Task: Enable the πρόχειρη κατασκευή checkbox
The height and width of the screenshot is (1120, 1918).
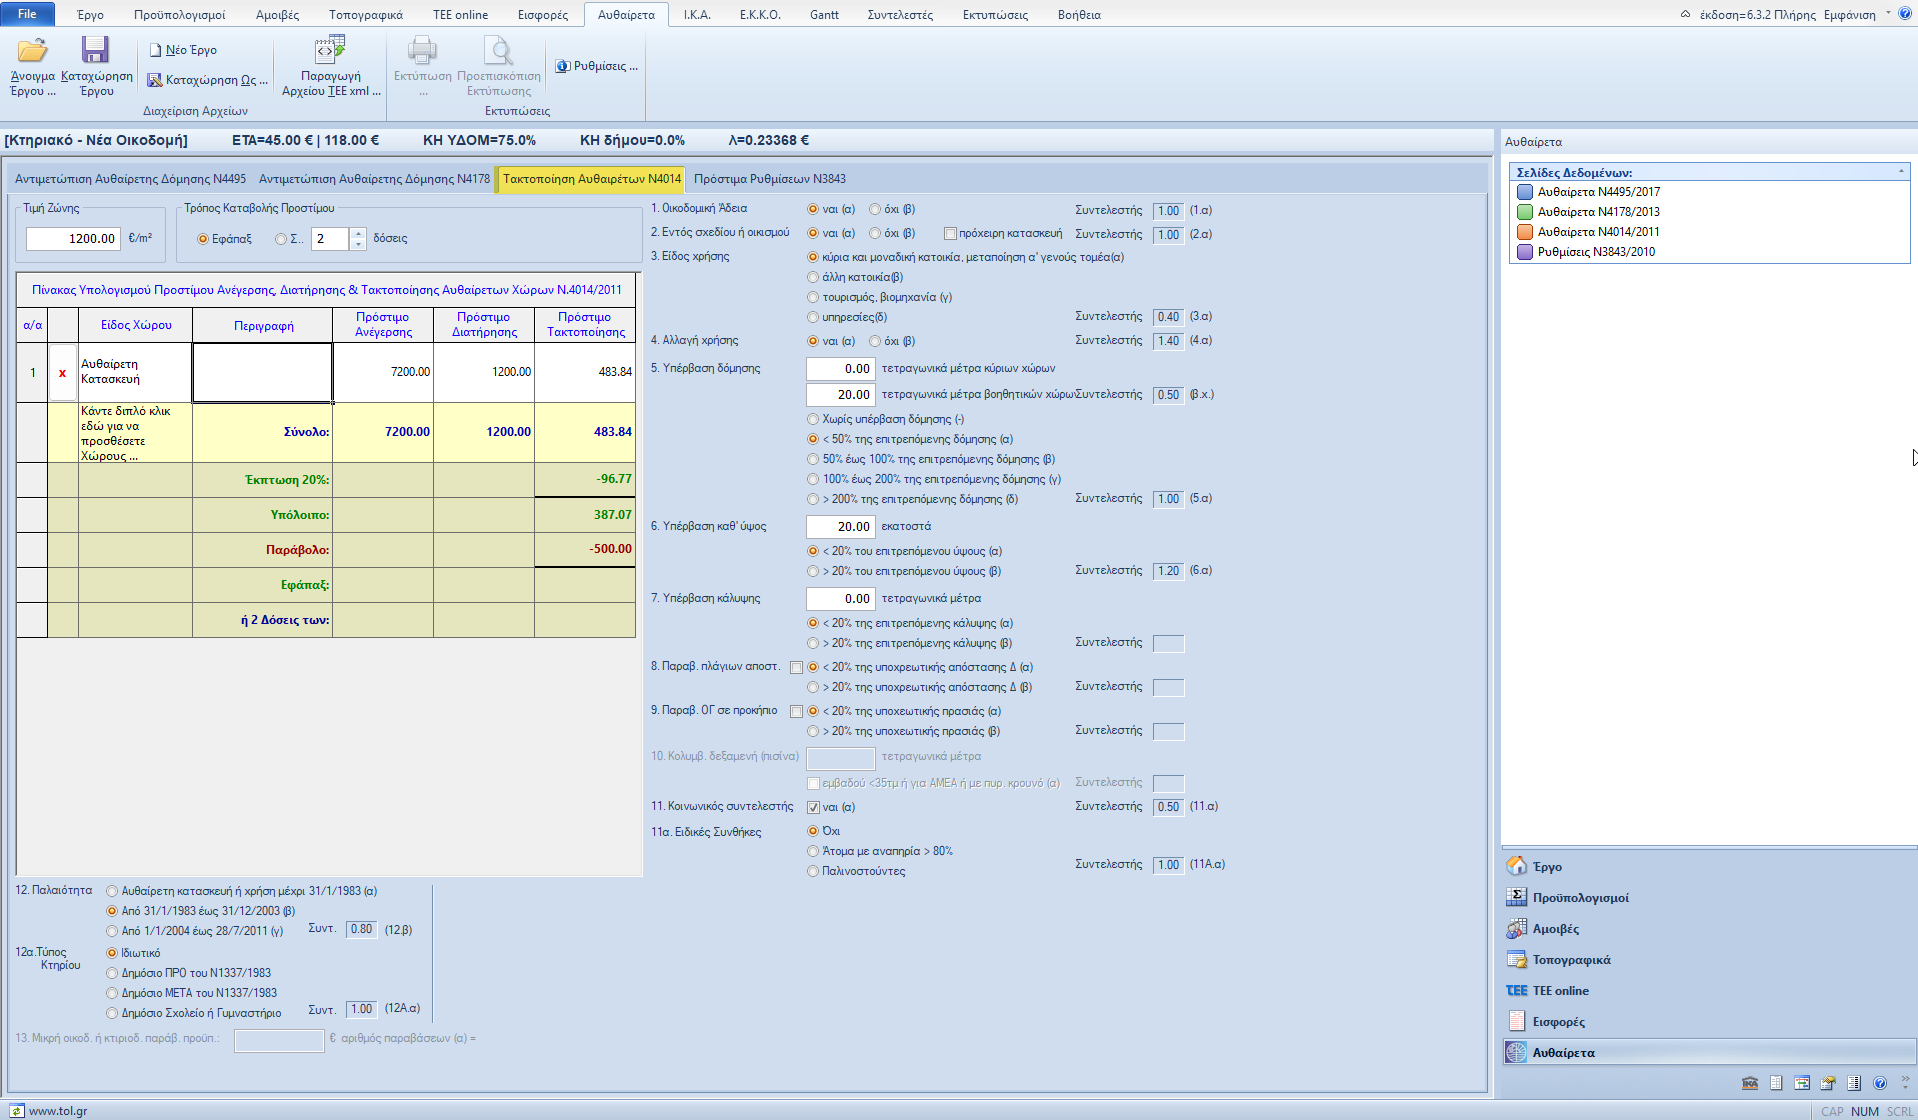Action: 950,234
